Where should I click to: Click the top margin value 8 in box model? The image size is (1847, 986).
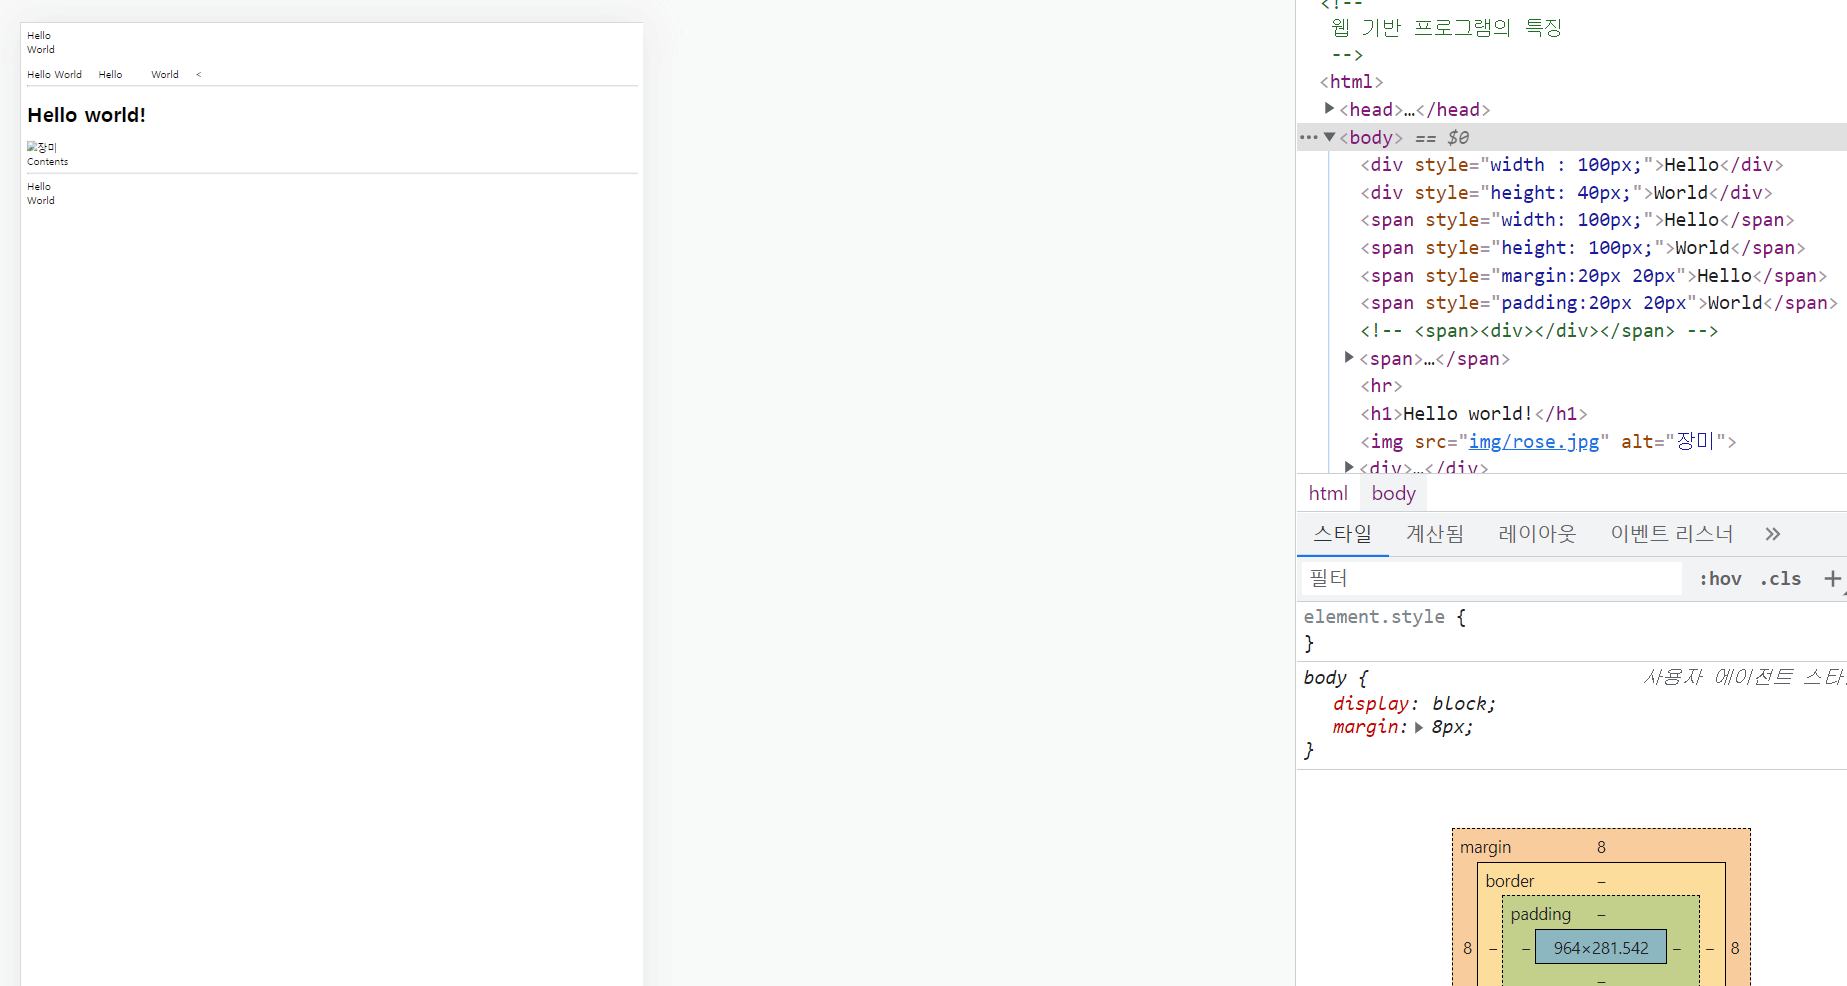coord(1601,847)
